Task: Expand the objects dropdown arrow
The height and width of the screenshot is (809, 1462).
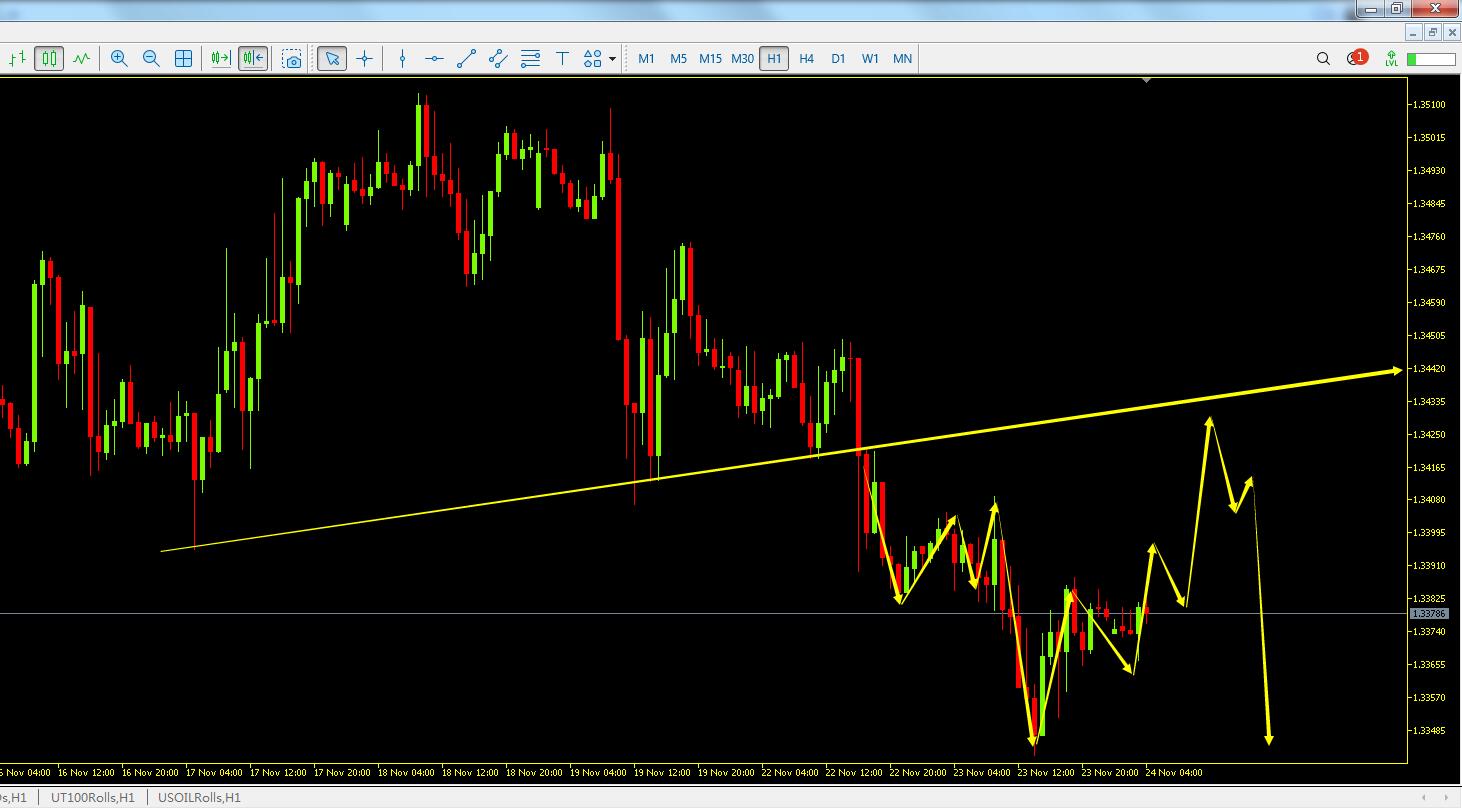Action: click(x=612, y=59)
